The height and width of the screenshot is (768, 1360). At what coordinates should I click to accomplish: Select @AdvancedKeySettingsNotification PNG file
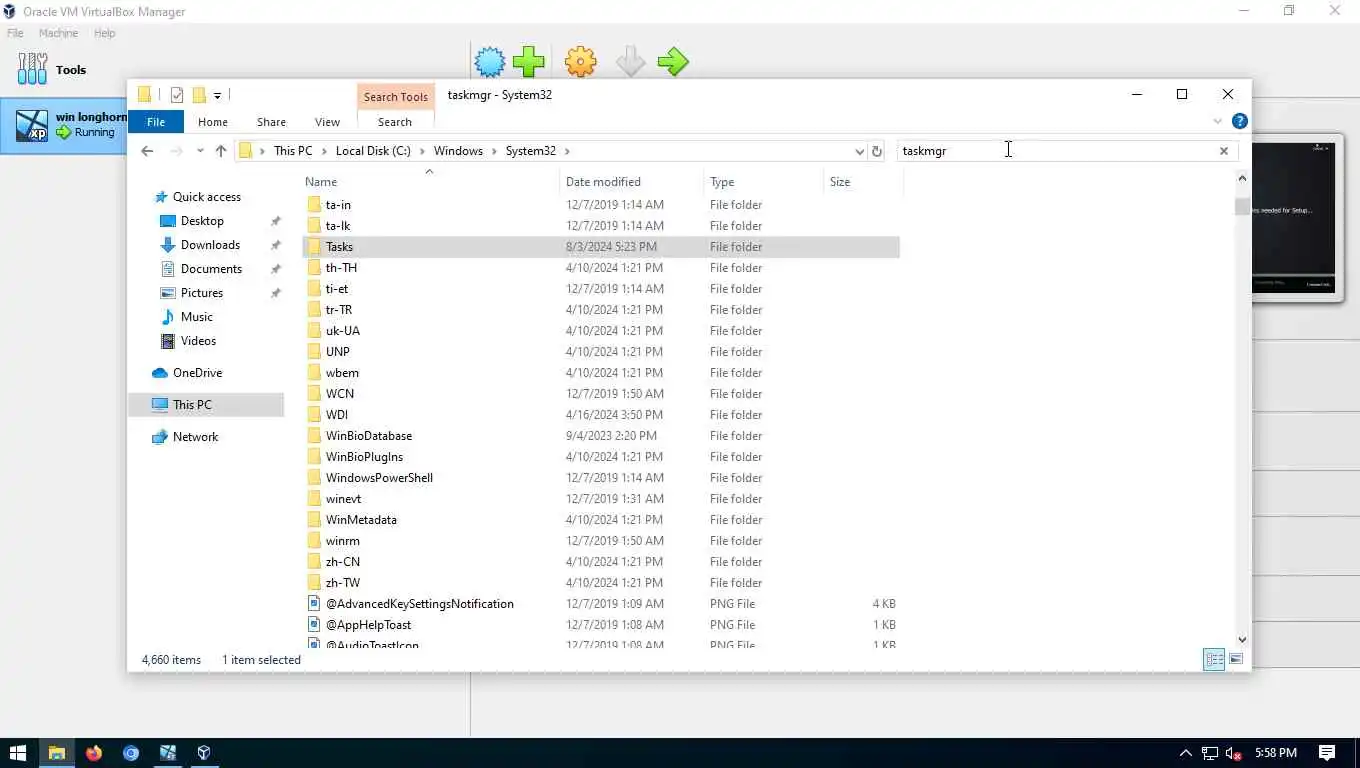click(601, 604)
